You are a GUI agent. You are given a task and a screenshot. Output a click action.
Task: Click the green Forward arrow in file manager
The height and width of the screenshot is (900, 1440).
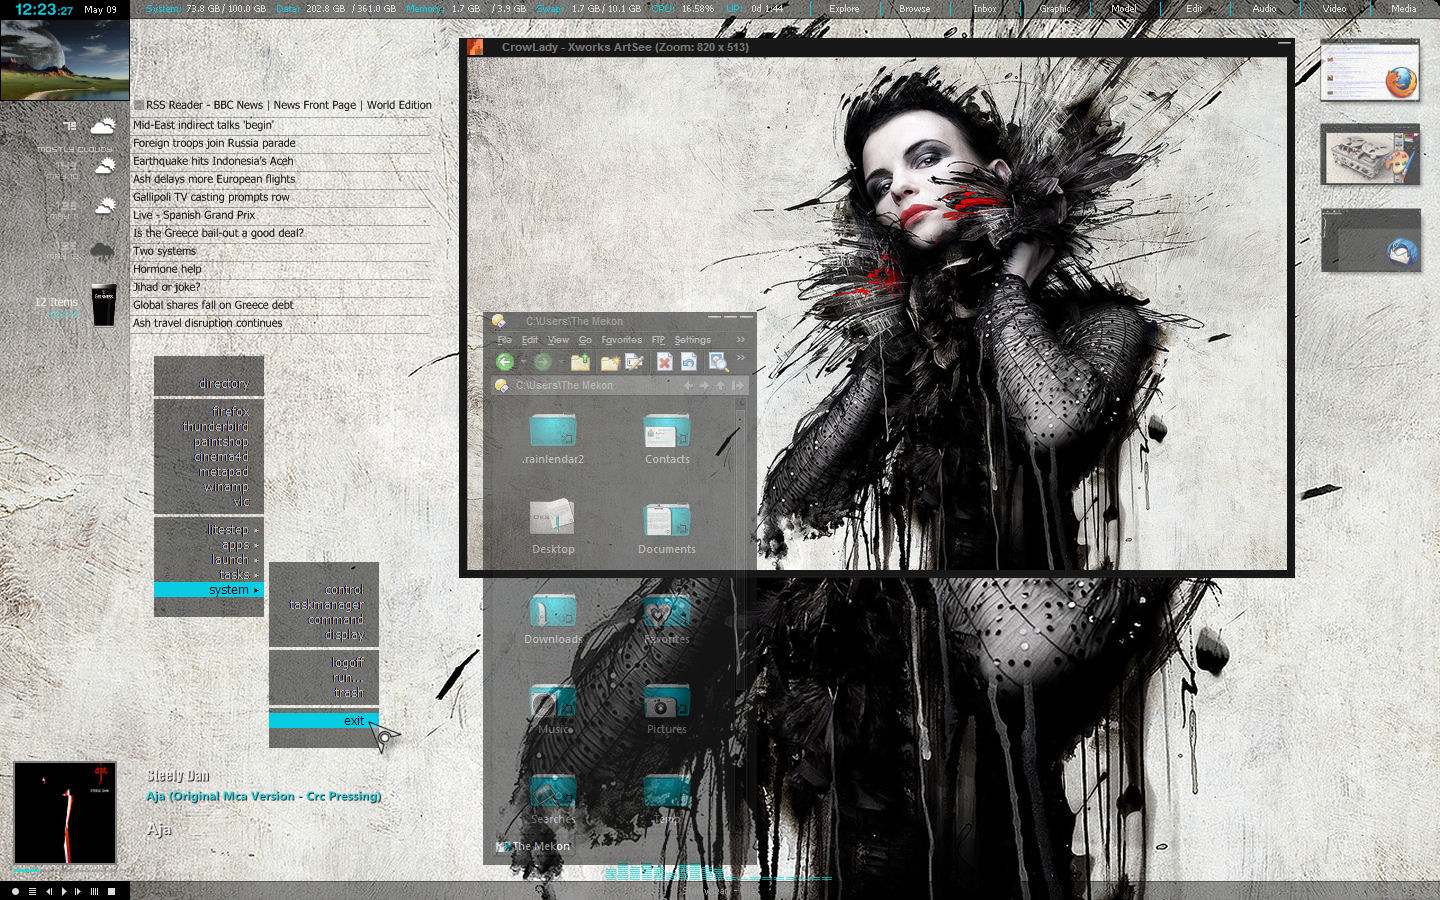(542, 362)
